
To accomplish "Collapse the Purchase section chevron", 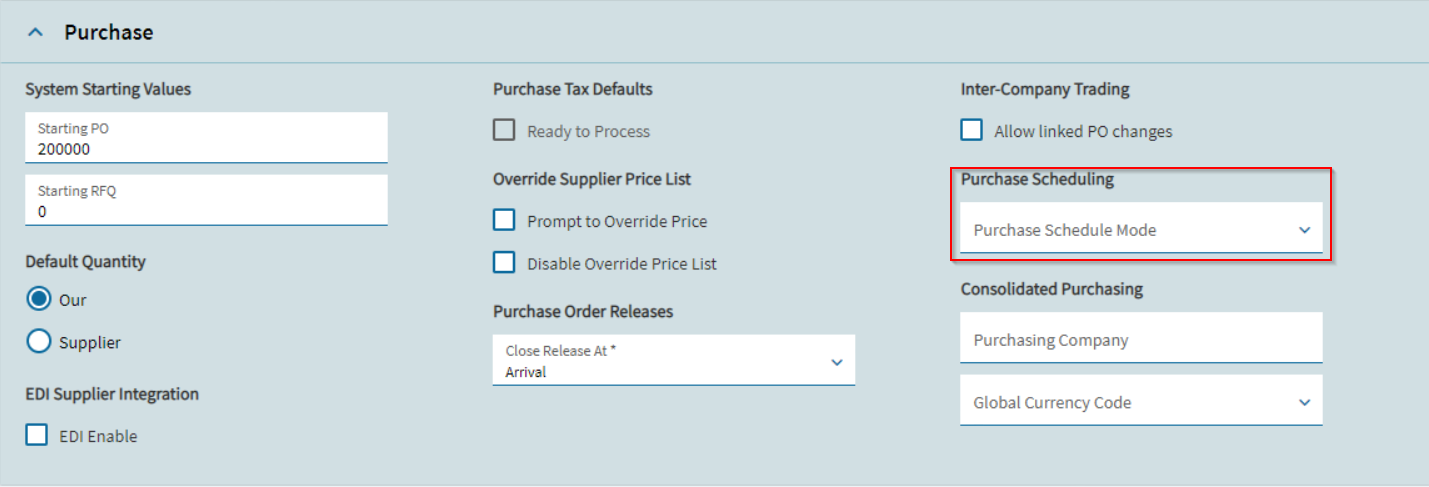I will [x=36, y=33].
